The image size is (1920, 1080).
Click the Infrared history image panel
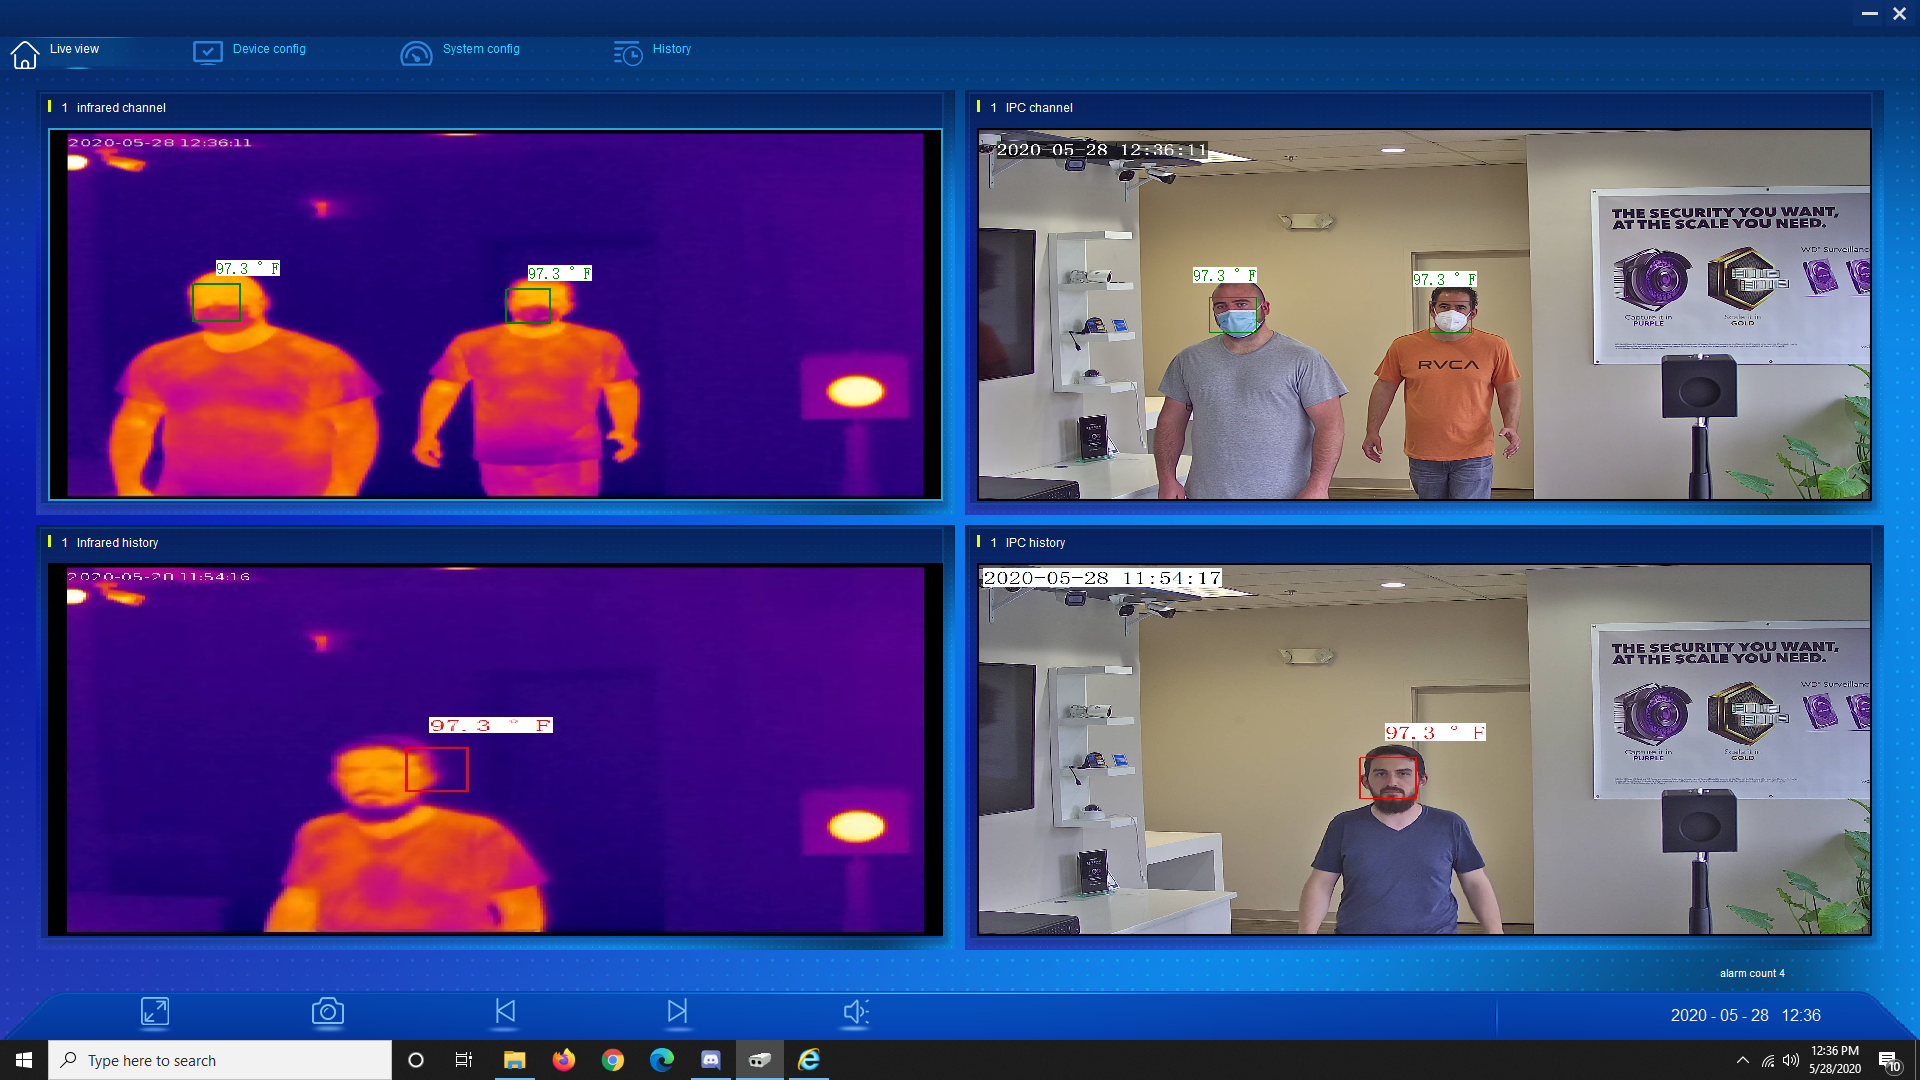click(495, 749)
